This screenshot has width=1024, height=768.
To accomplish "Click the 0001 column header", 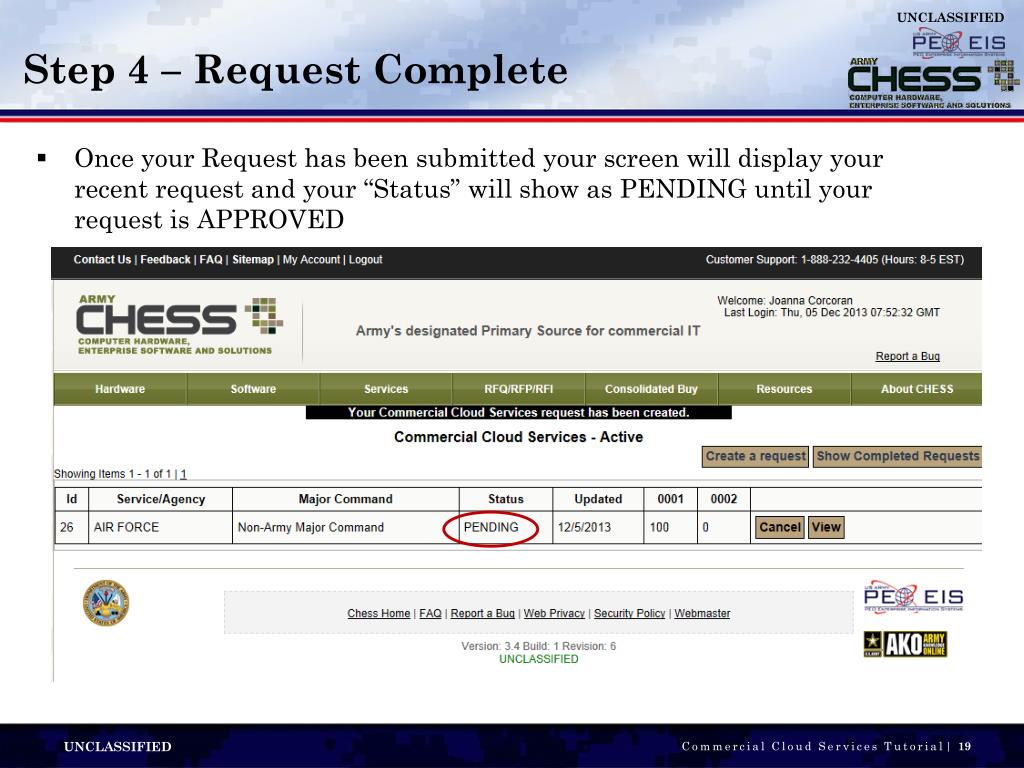I will point(671,499).
